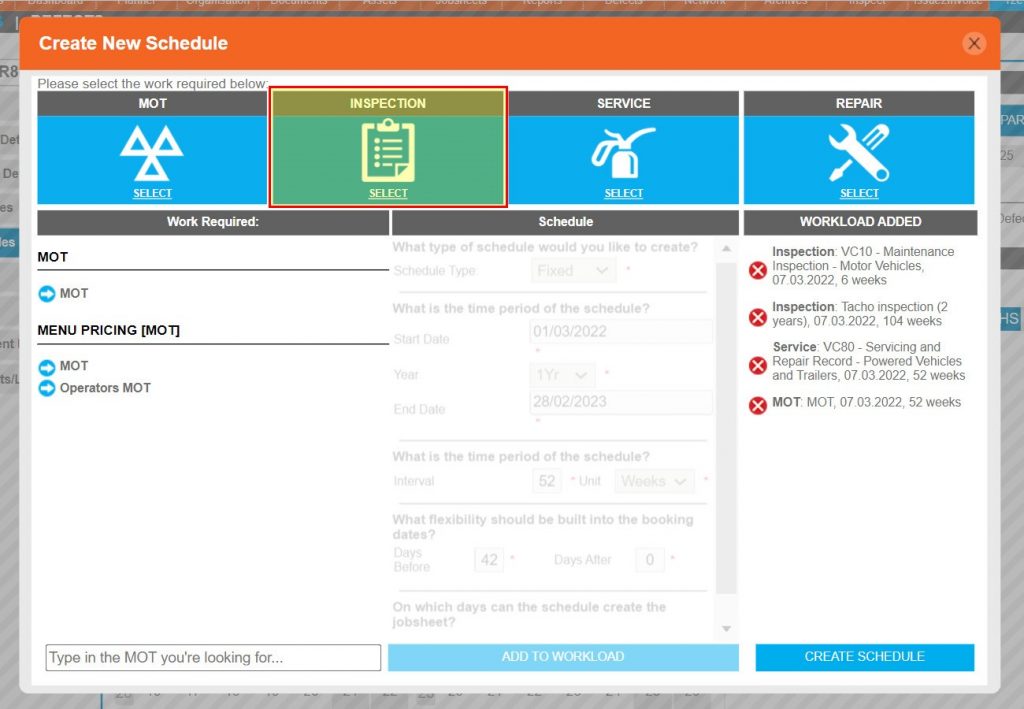
Task: Open the Unit dropdown showing Weeks
Action: pyautogui.click(x=654, y=481)
